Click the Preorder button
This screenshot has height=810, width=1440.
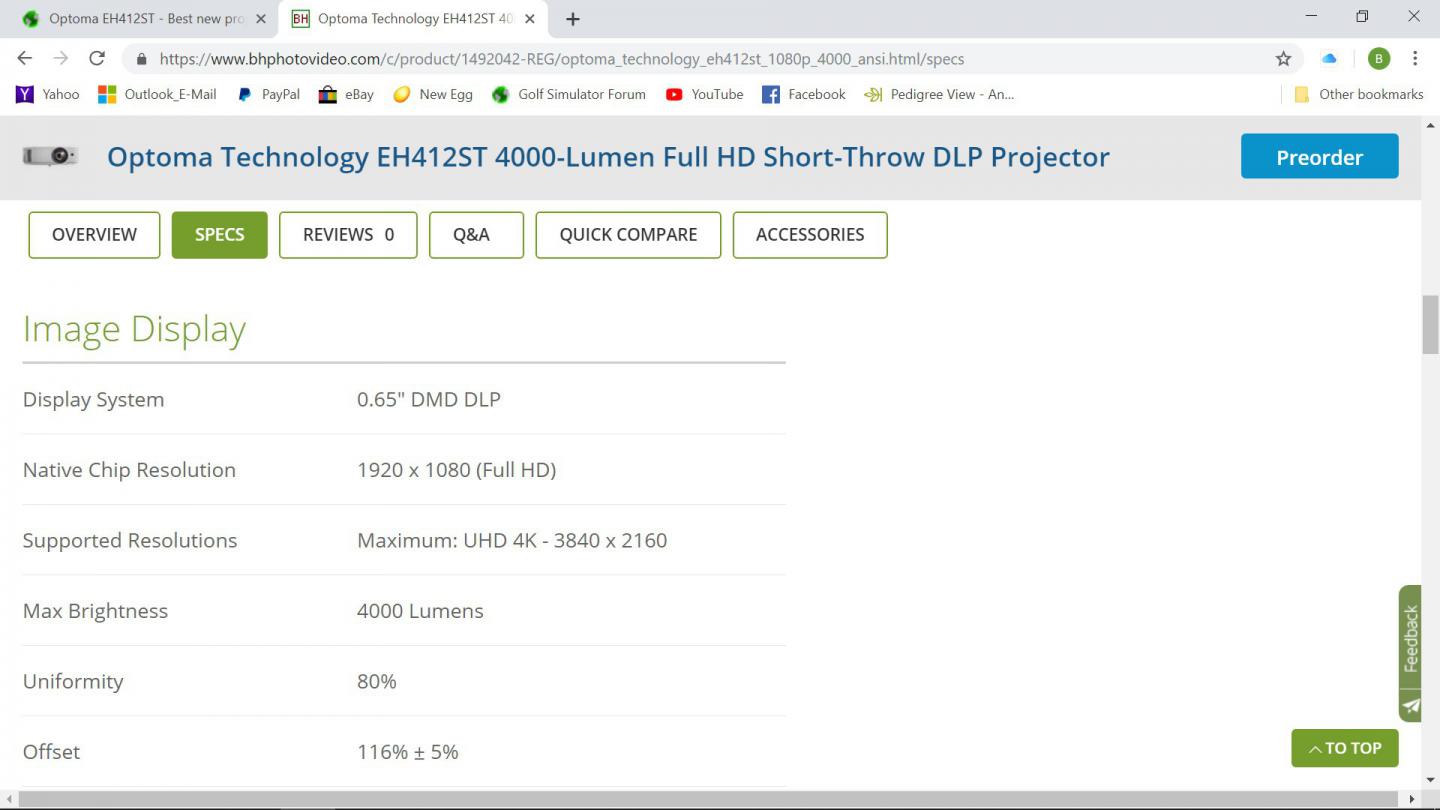coord(1320,156)
